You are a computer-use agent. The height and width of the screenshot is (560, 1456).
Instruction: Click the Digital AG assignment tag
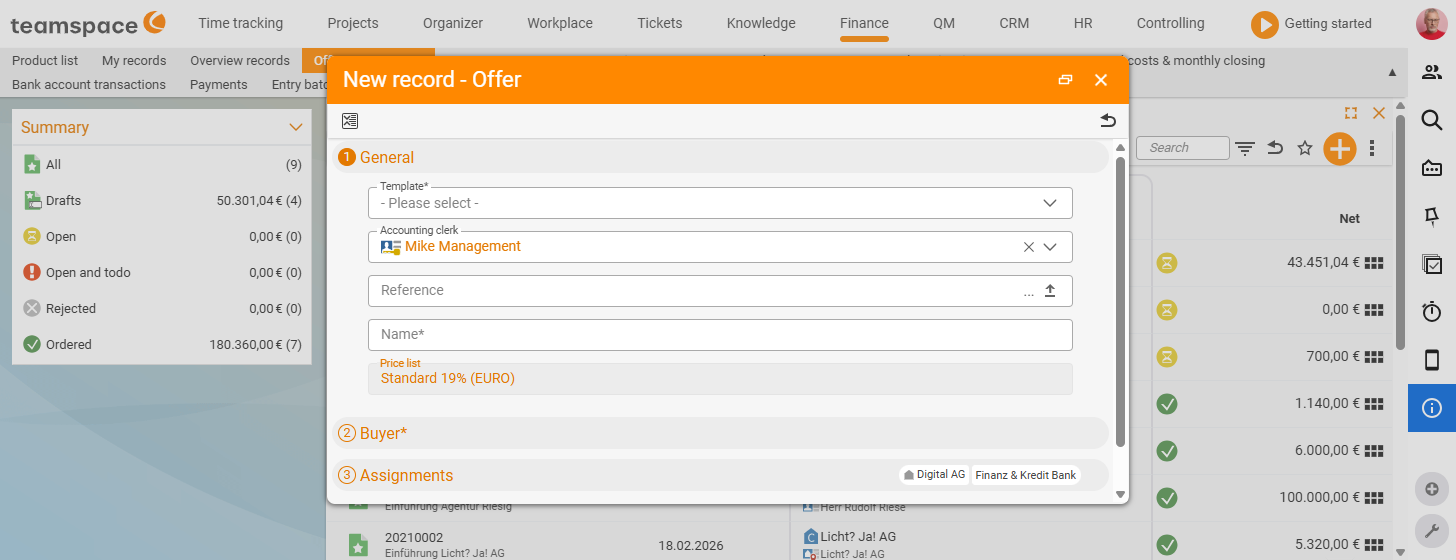click(934, 475)
